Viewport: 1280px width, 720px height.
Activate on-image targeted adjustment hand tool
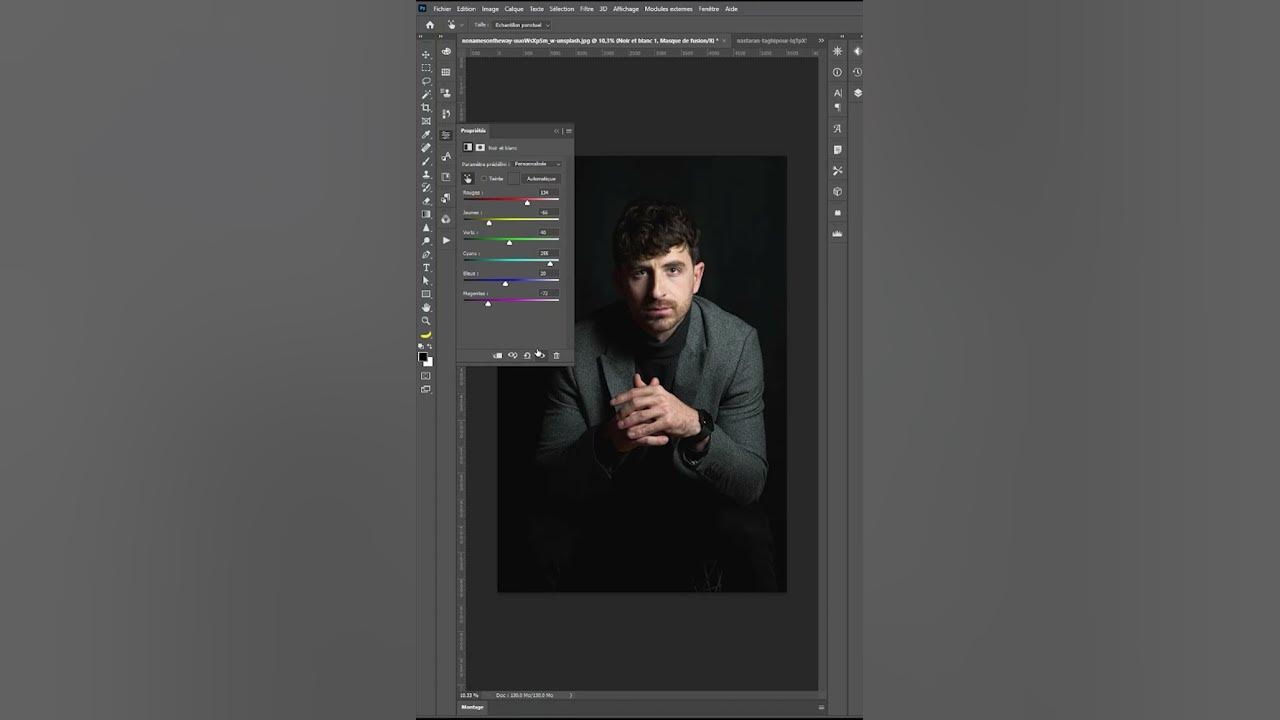467,178
